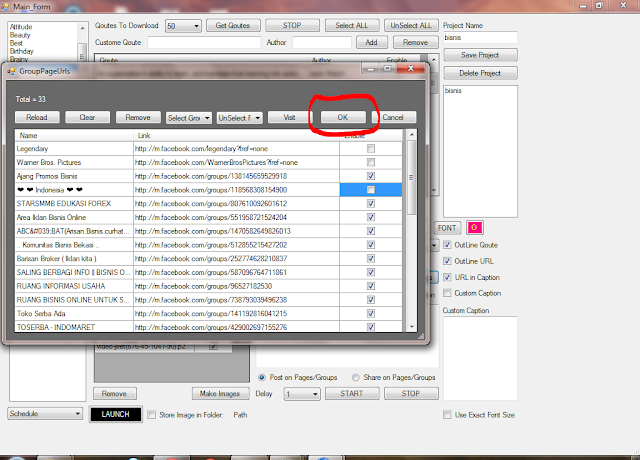Click the Delete Project button

tap(480, 73)
